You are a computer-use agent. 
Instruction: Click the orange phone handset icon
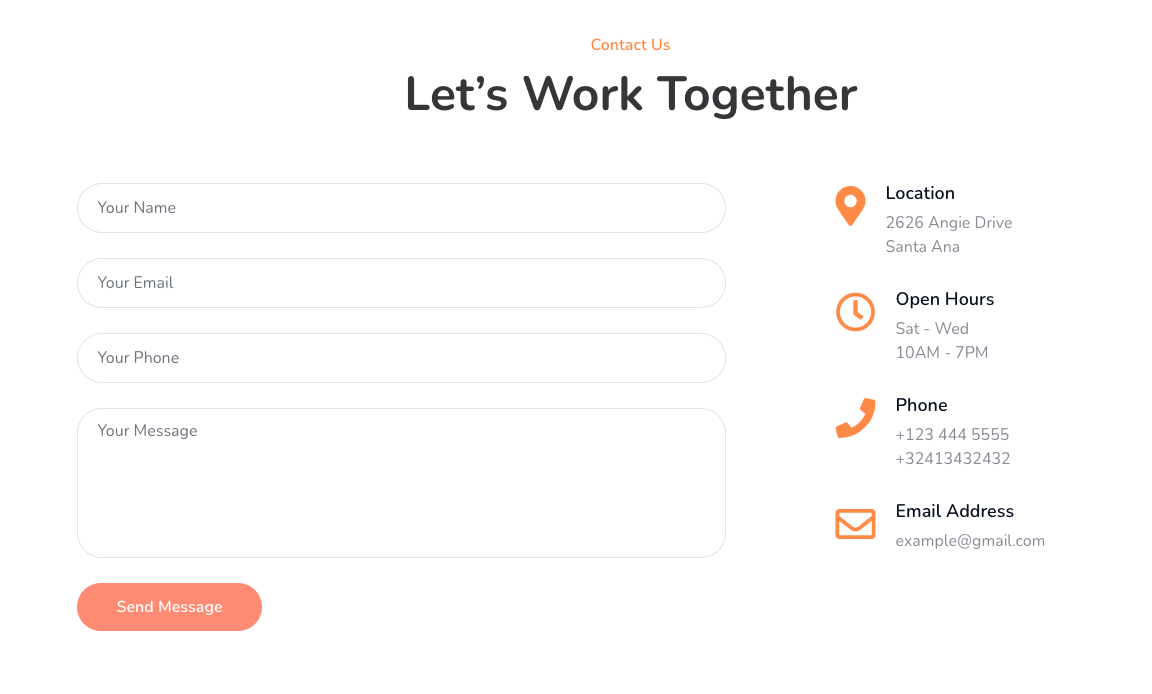pyautogui.click(x=855, y=418)
